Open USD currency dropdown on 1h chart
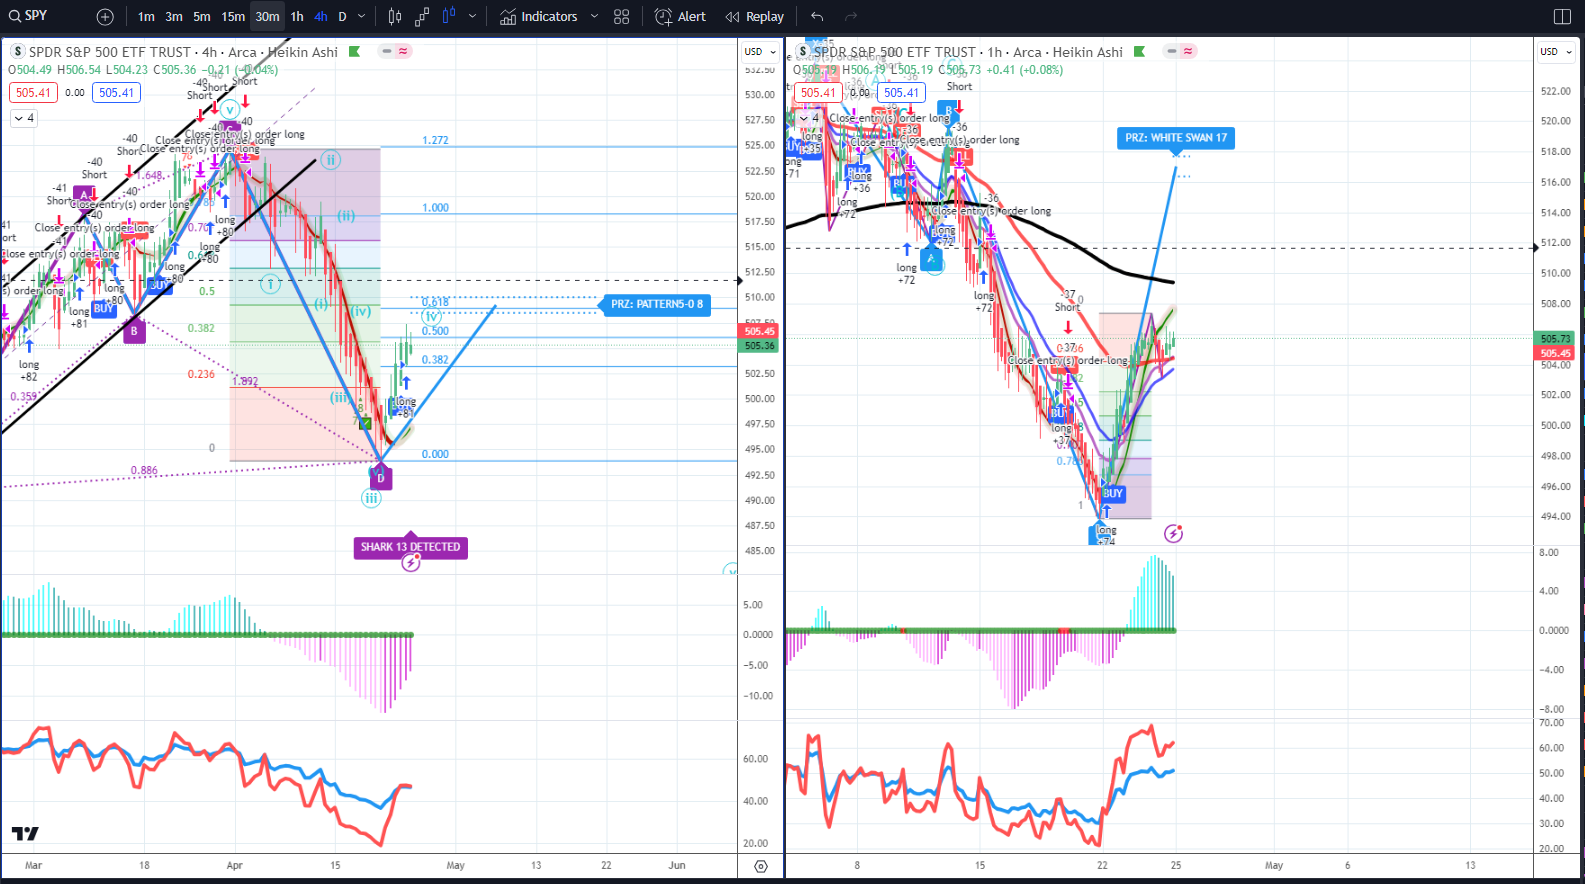1585x884 pixels. pyautogui.click(x=1555, y=51)
